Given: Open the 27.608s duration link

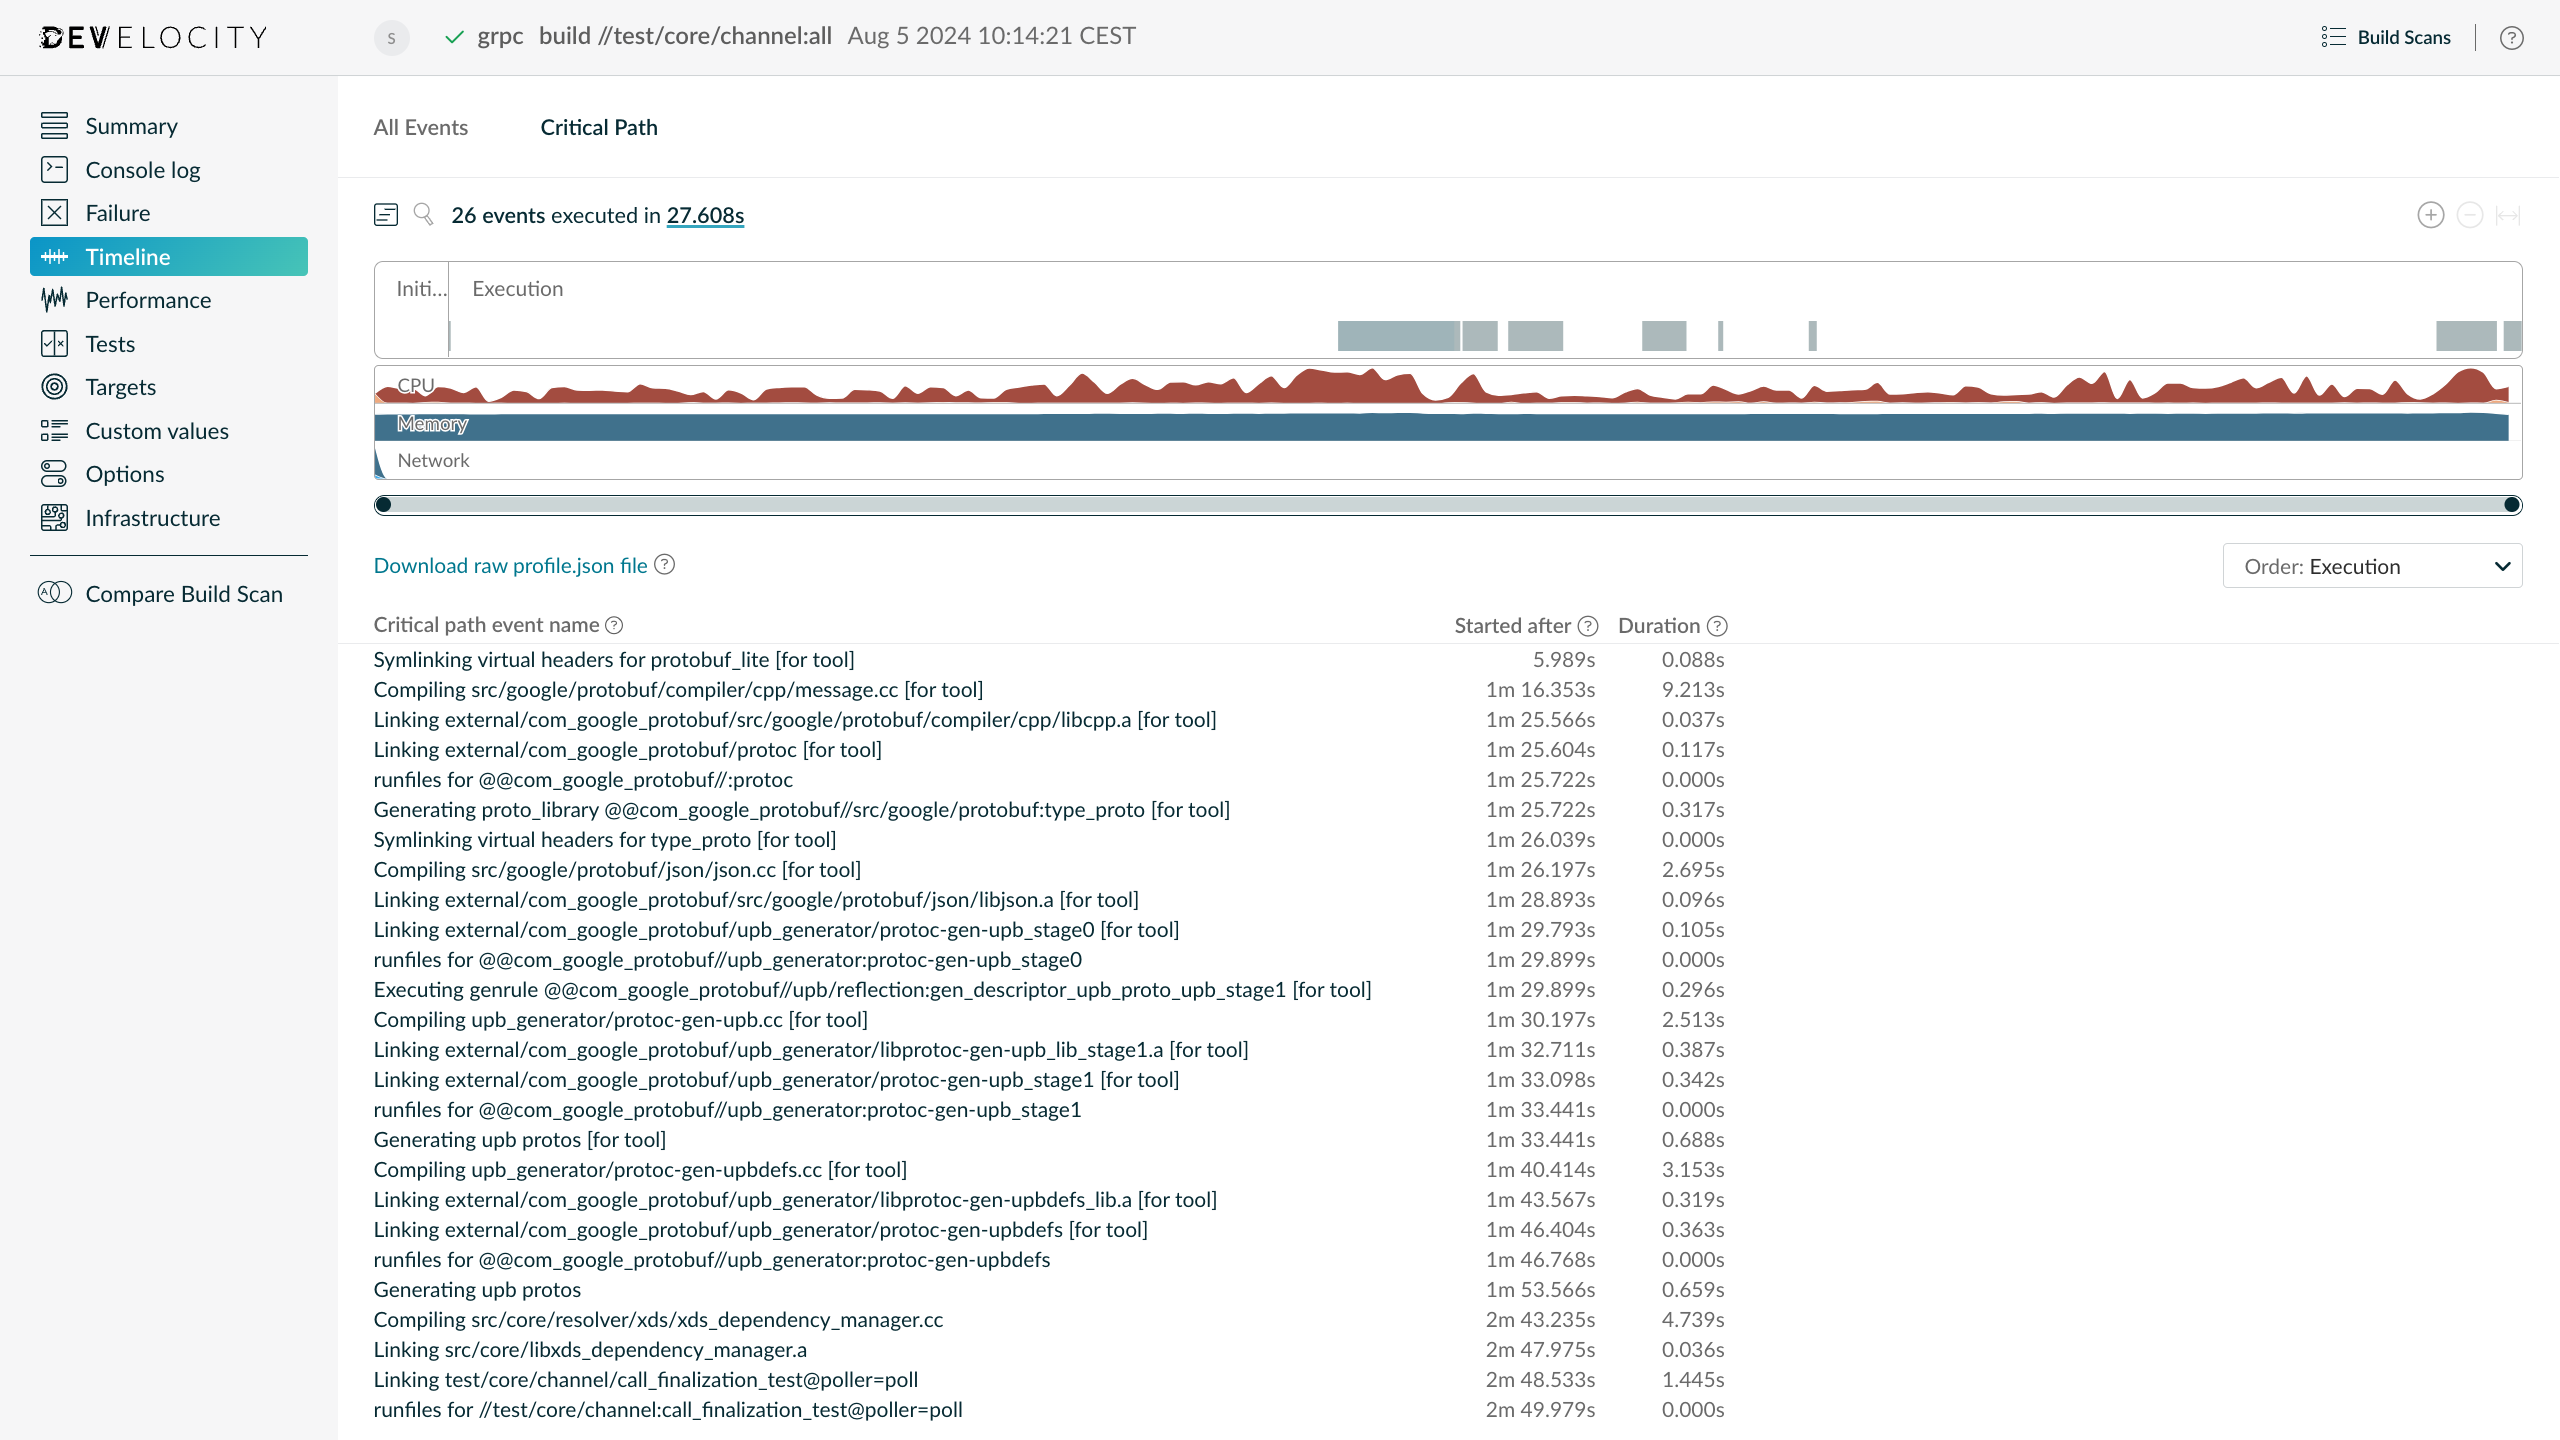Looking at the screenshot, I should [704, 214].
